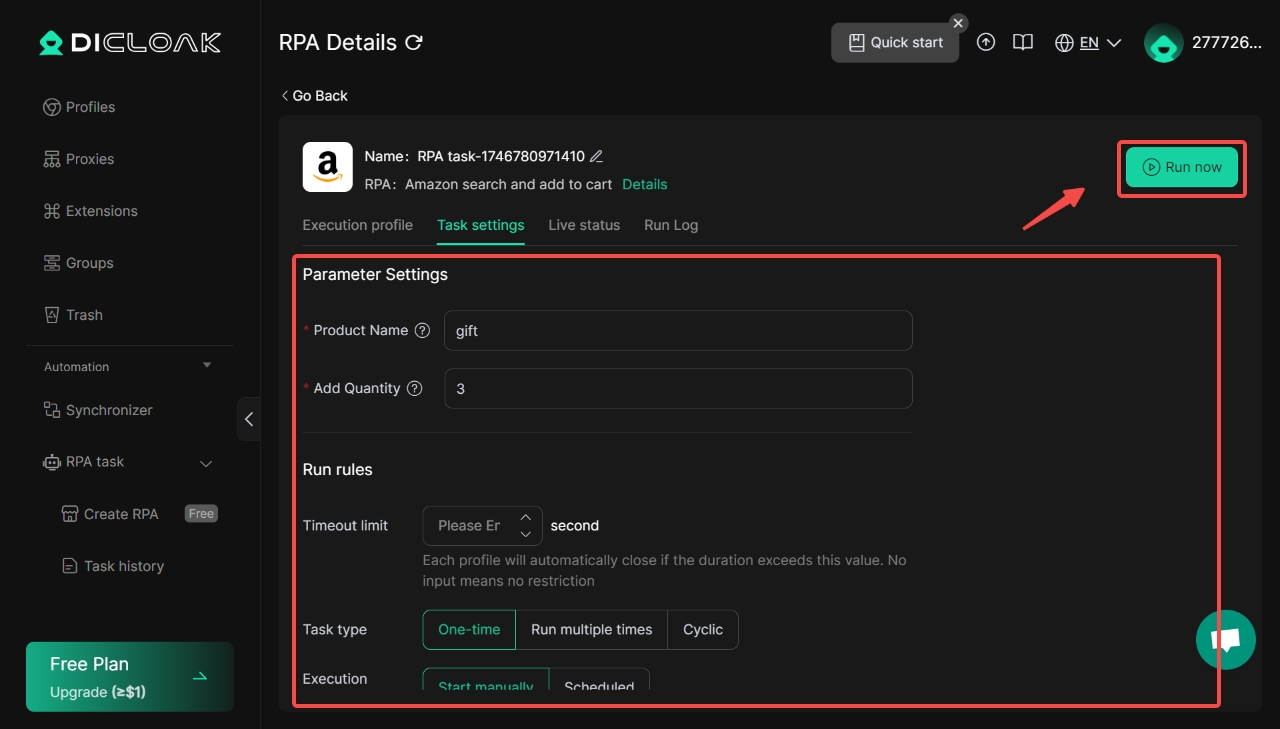This screenshot has height=729, width=1280.
Task: Switch to Execution profile tab
Action: (358, 225)
